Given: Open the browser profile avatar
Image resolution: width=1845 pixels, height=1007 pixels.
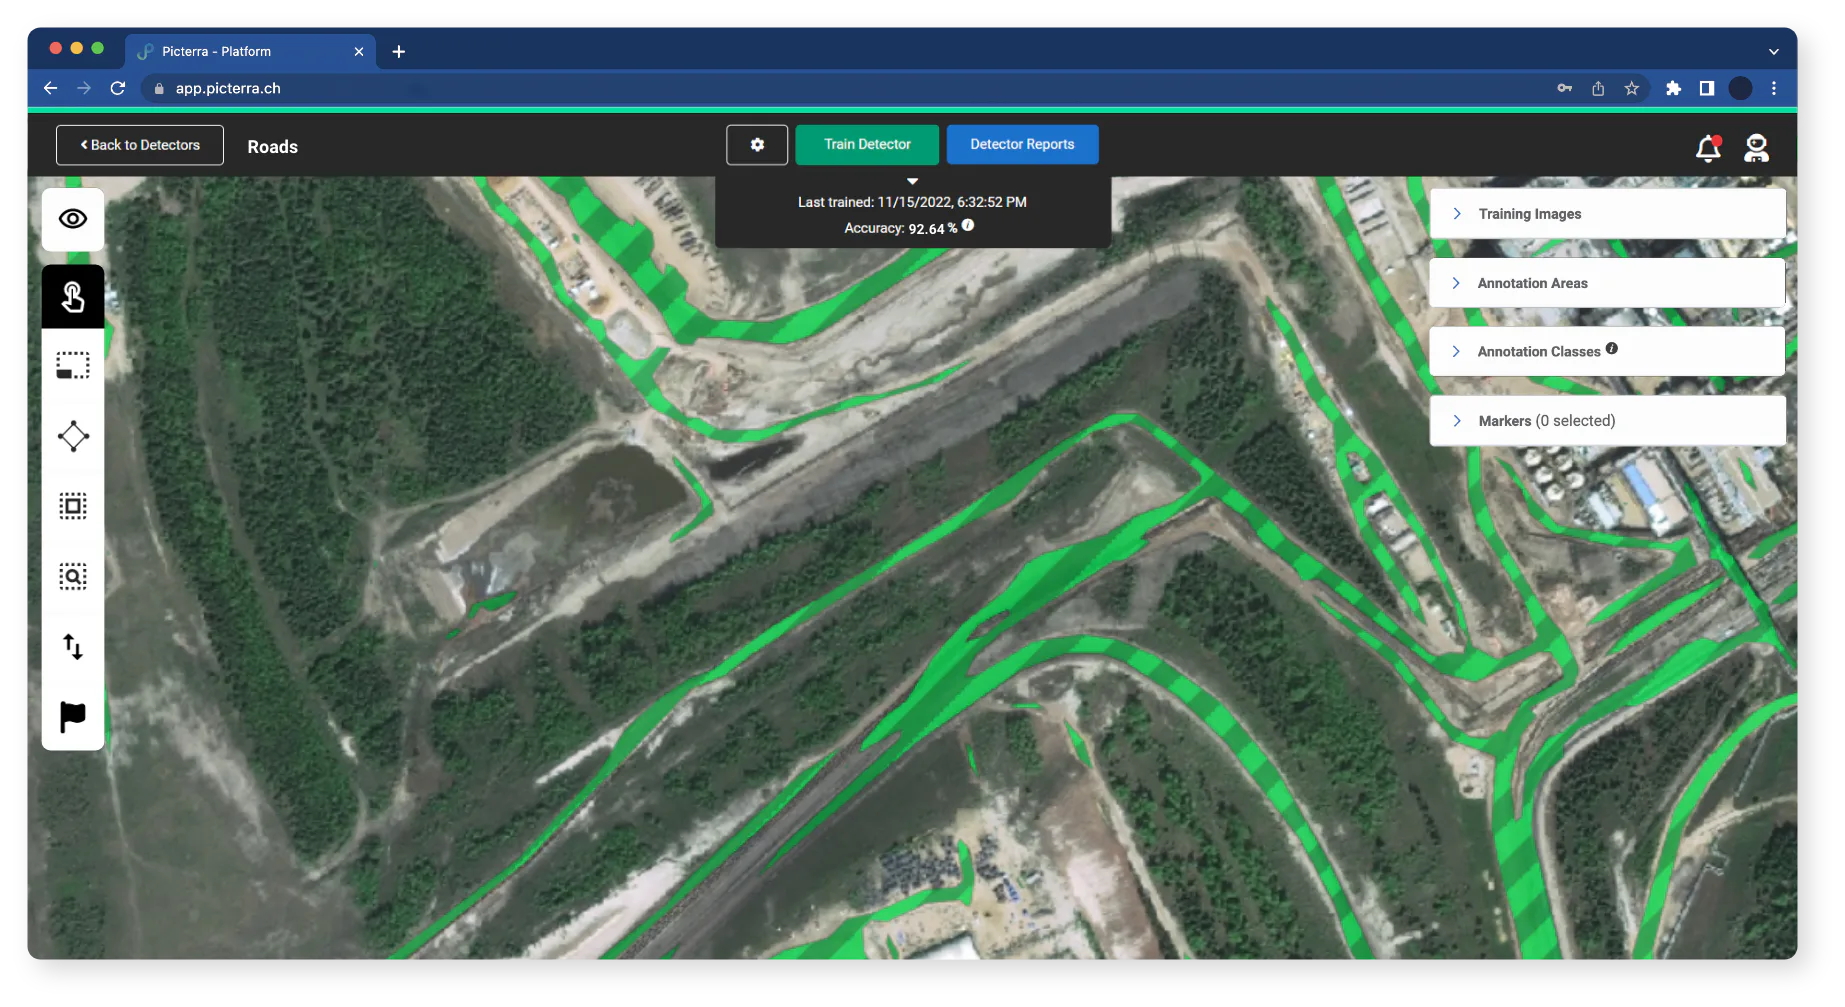Looking at the screenshot, I should click(x=1741, y=88).
